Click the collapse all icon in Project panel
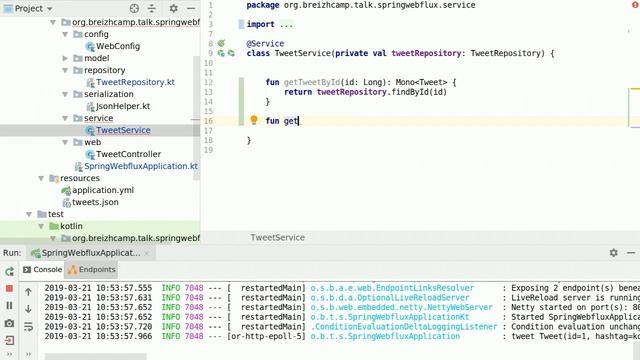Image resolution: width=640 pixels, height=360 pixels. point(152,8)
